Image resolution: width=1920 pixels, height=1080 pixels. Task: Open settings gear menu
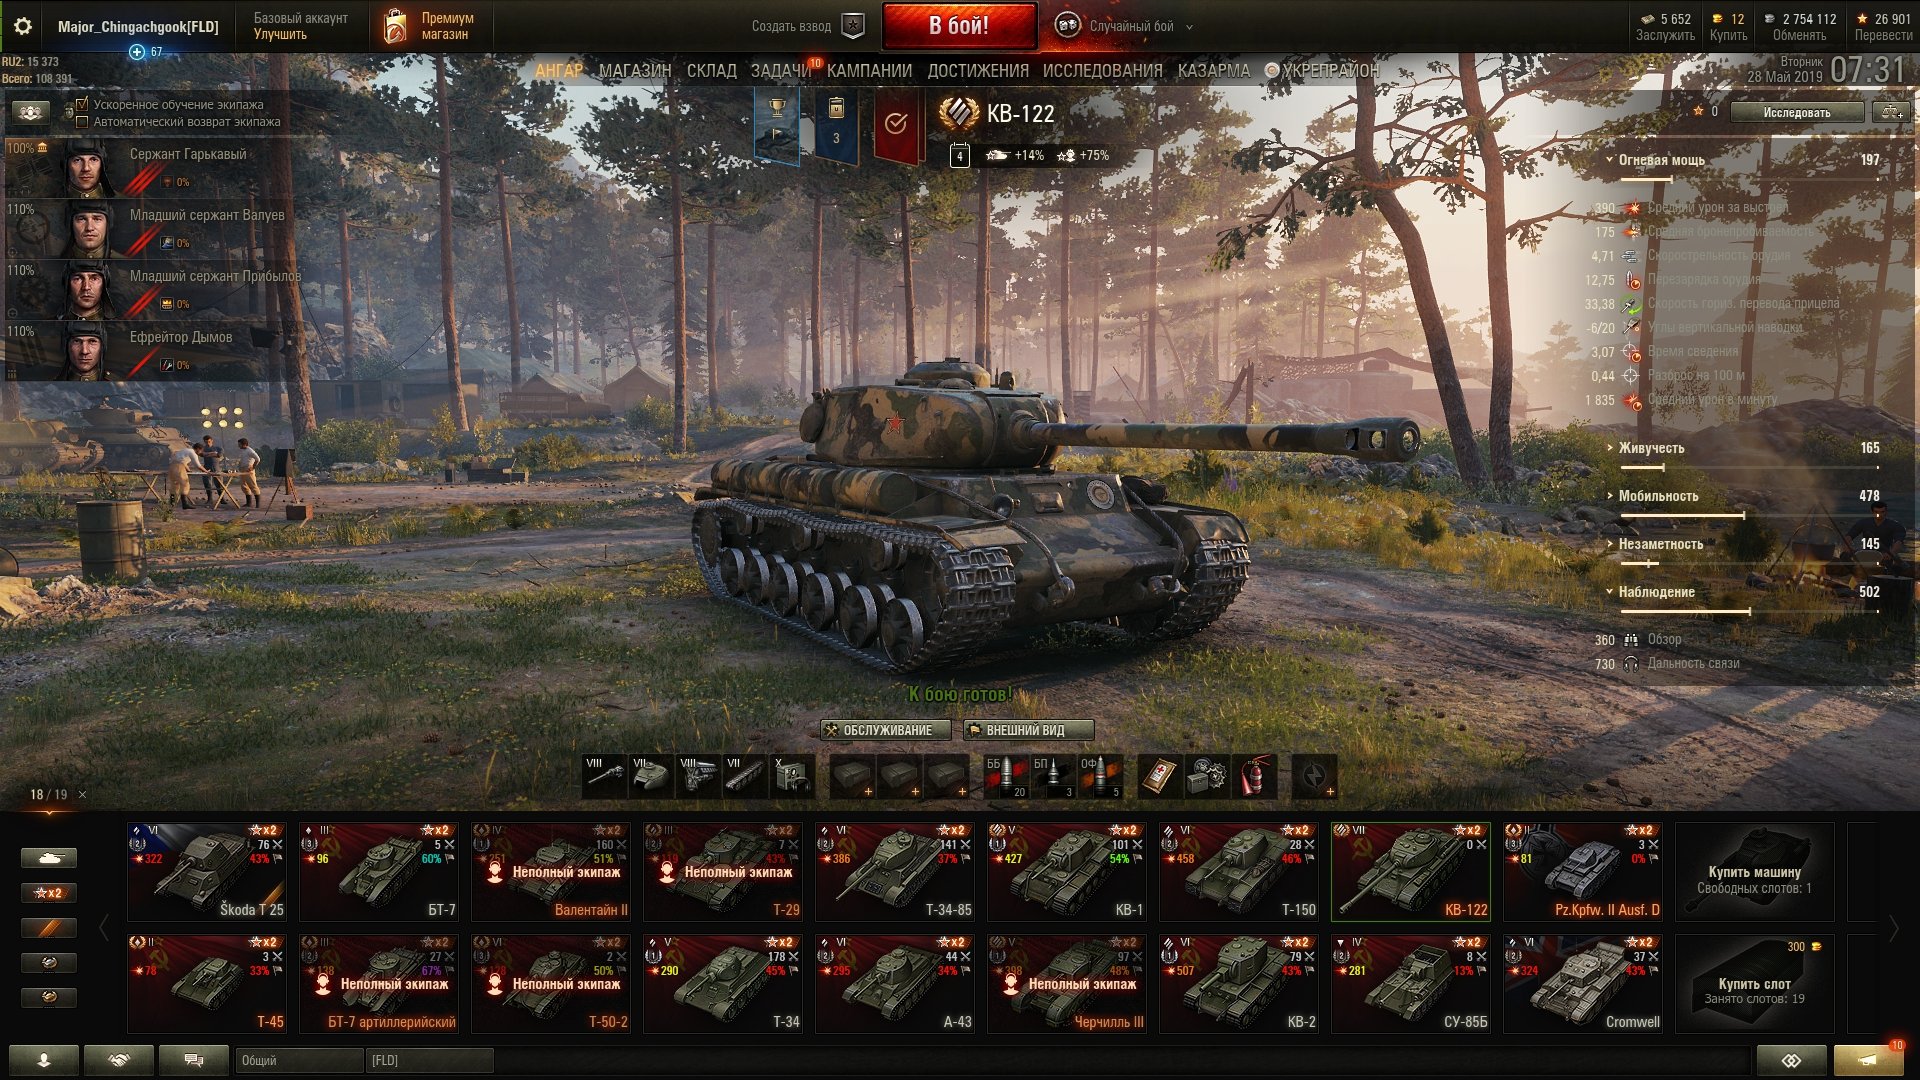point(22,26)
